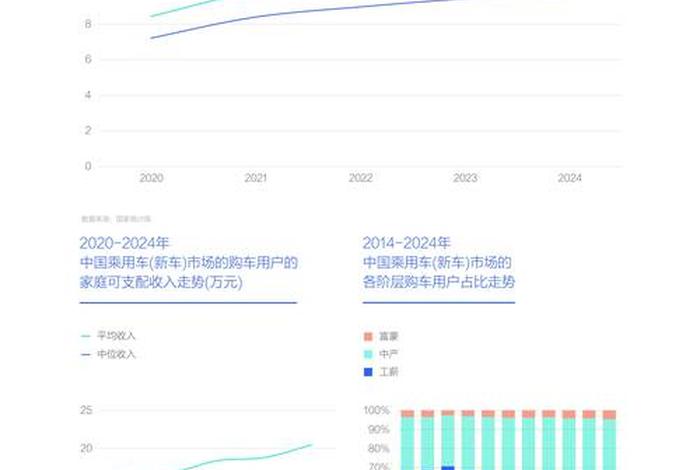Screen dimensions: 700x470
Task: Select the 中位收入 legend label
Action: pos(116,354)
